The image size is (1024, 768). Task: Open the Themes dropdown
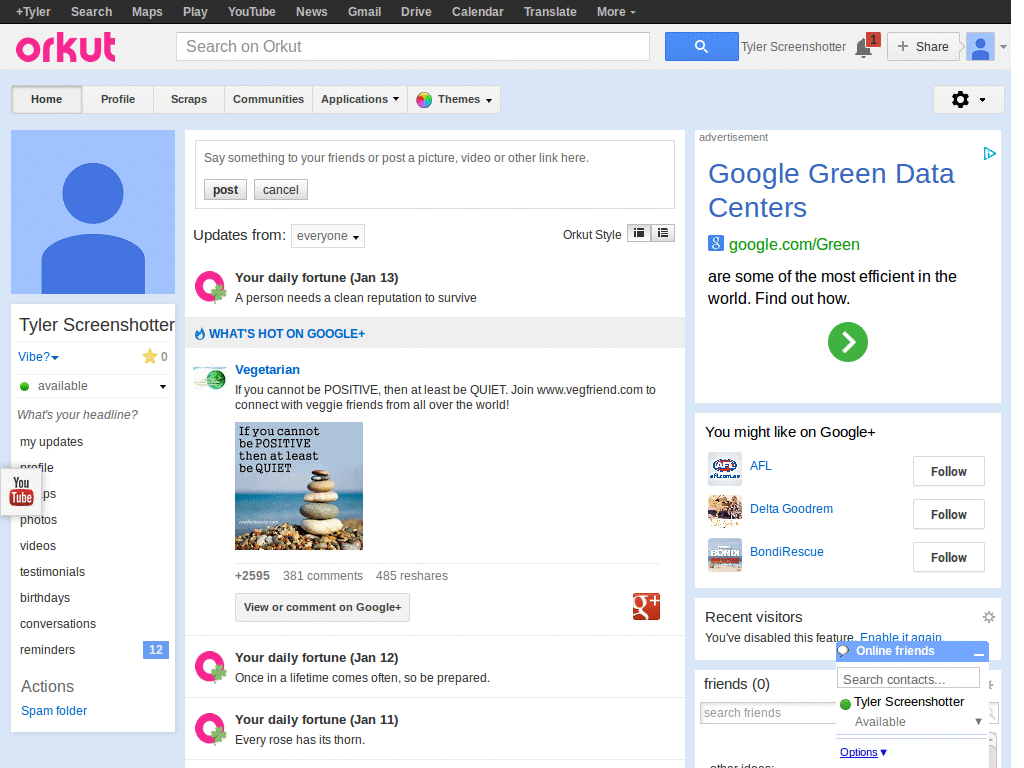click(x=454, y=99)
